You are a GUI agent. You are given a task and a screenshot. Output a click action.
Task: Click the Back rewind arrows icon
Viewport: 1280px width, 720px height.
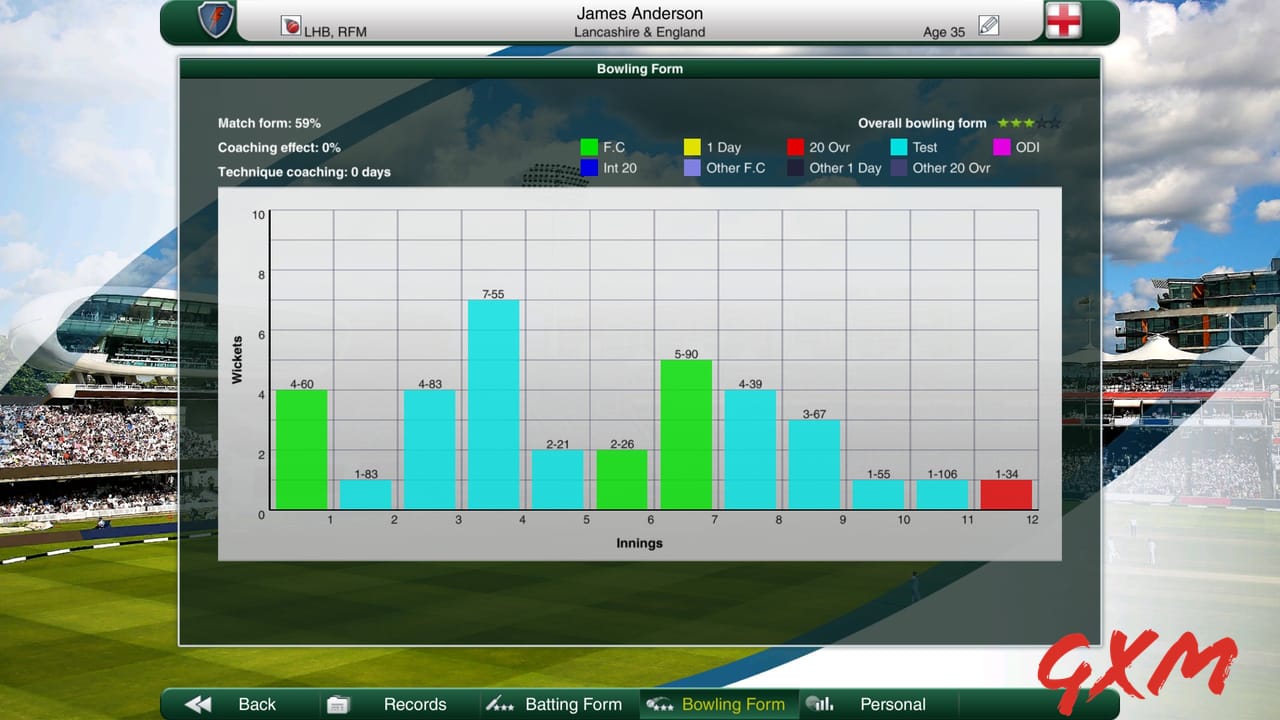pyautogui.click(x=196, y=704)
